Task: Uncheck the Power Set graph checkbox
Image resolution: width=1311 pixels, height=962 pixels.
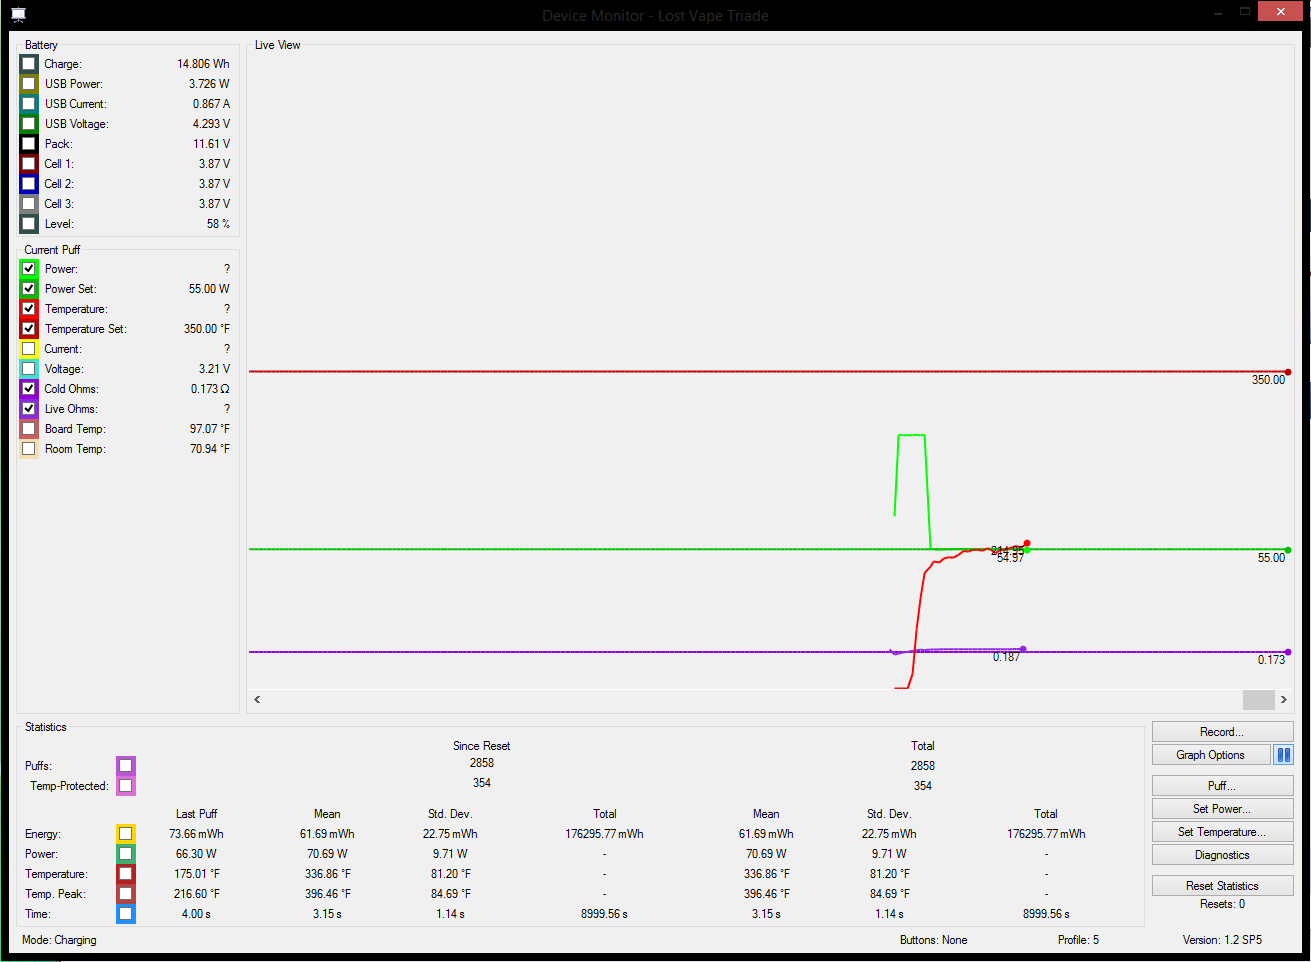Action: [x=29, y=289]
